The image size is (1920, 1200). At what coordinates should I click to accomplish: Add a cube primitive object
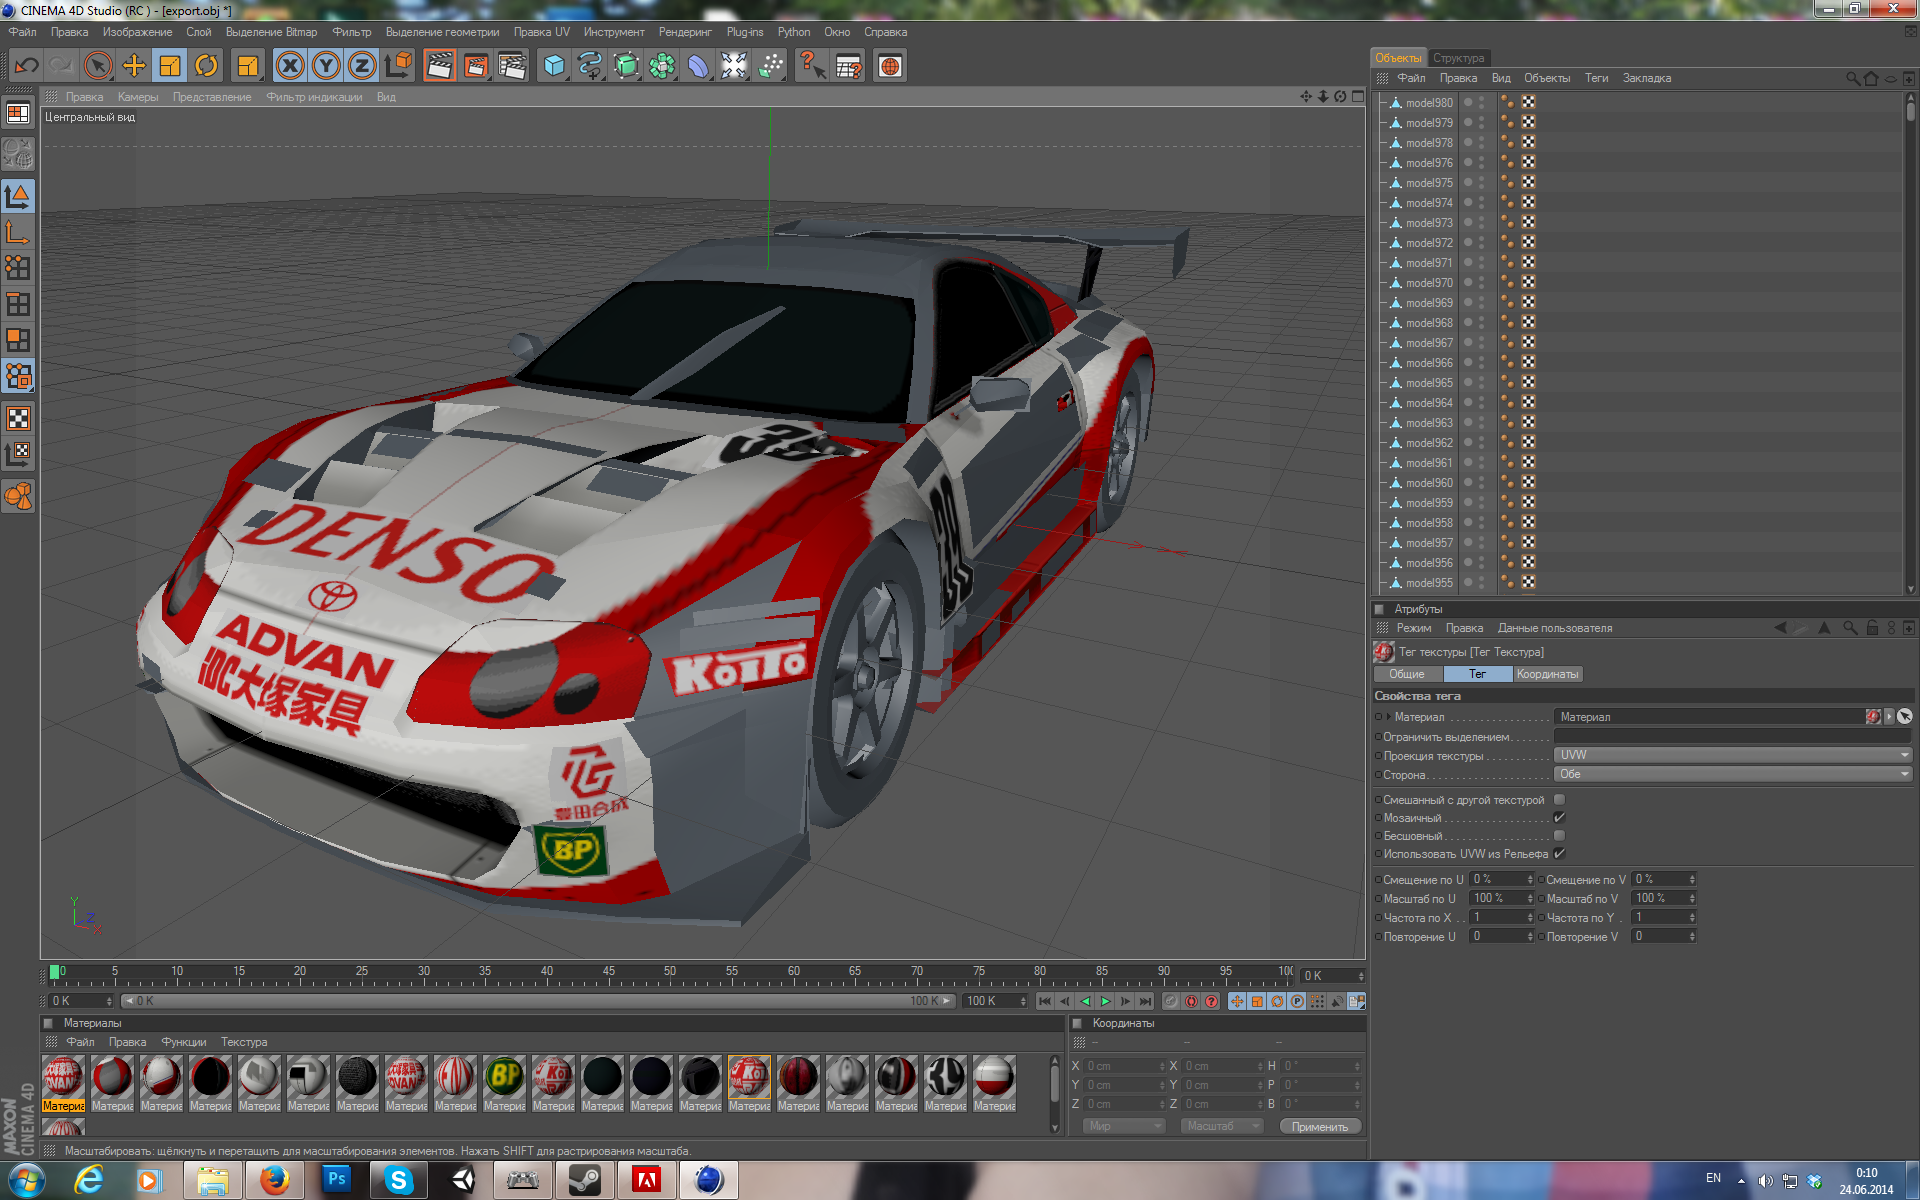554,66
